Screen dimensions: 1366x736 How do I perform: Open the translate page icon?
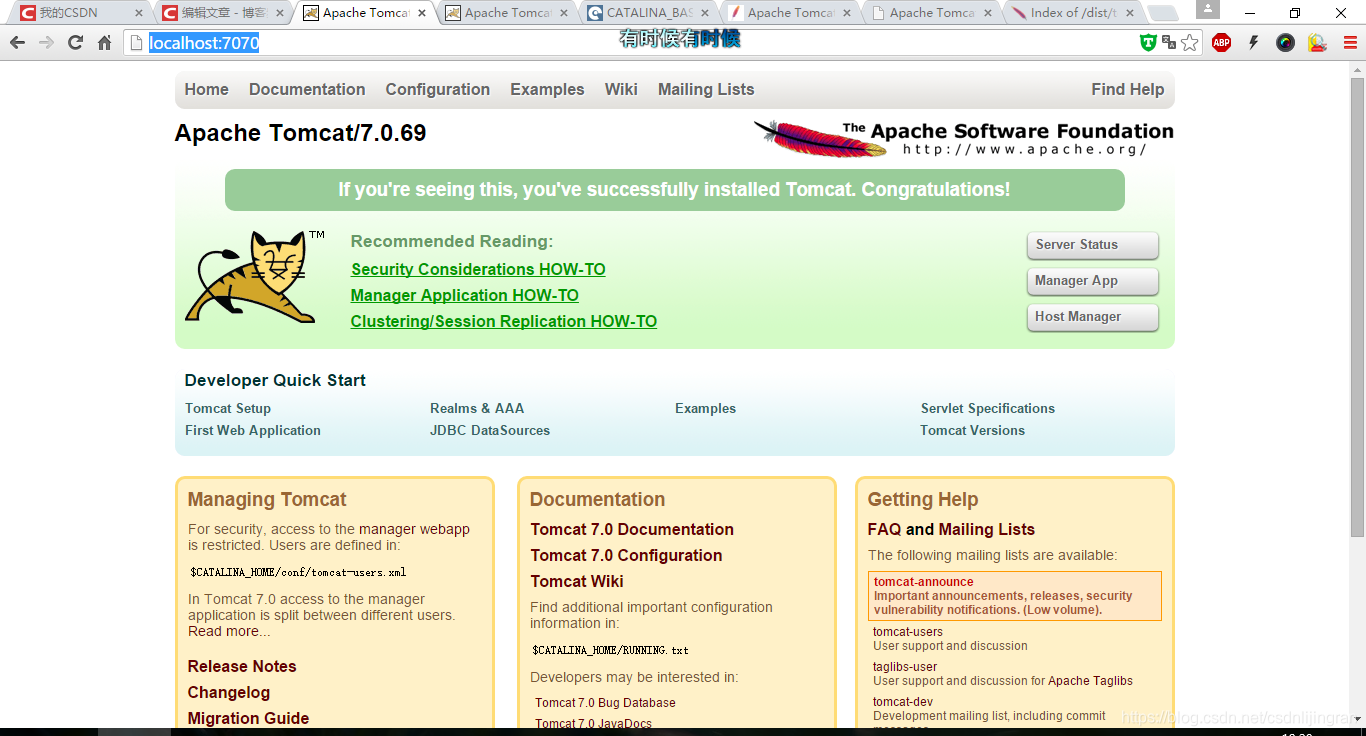tap(1168, 42)
